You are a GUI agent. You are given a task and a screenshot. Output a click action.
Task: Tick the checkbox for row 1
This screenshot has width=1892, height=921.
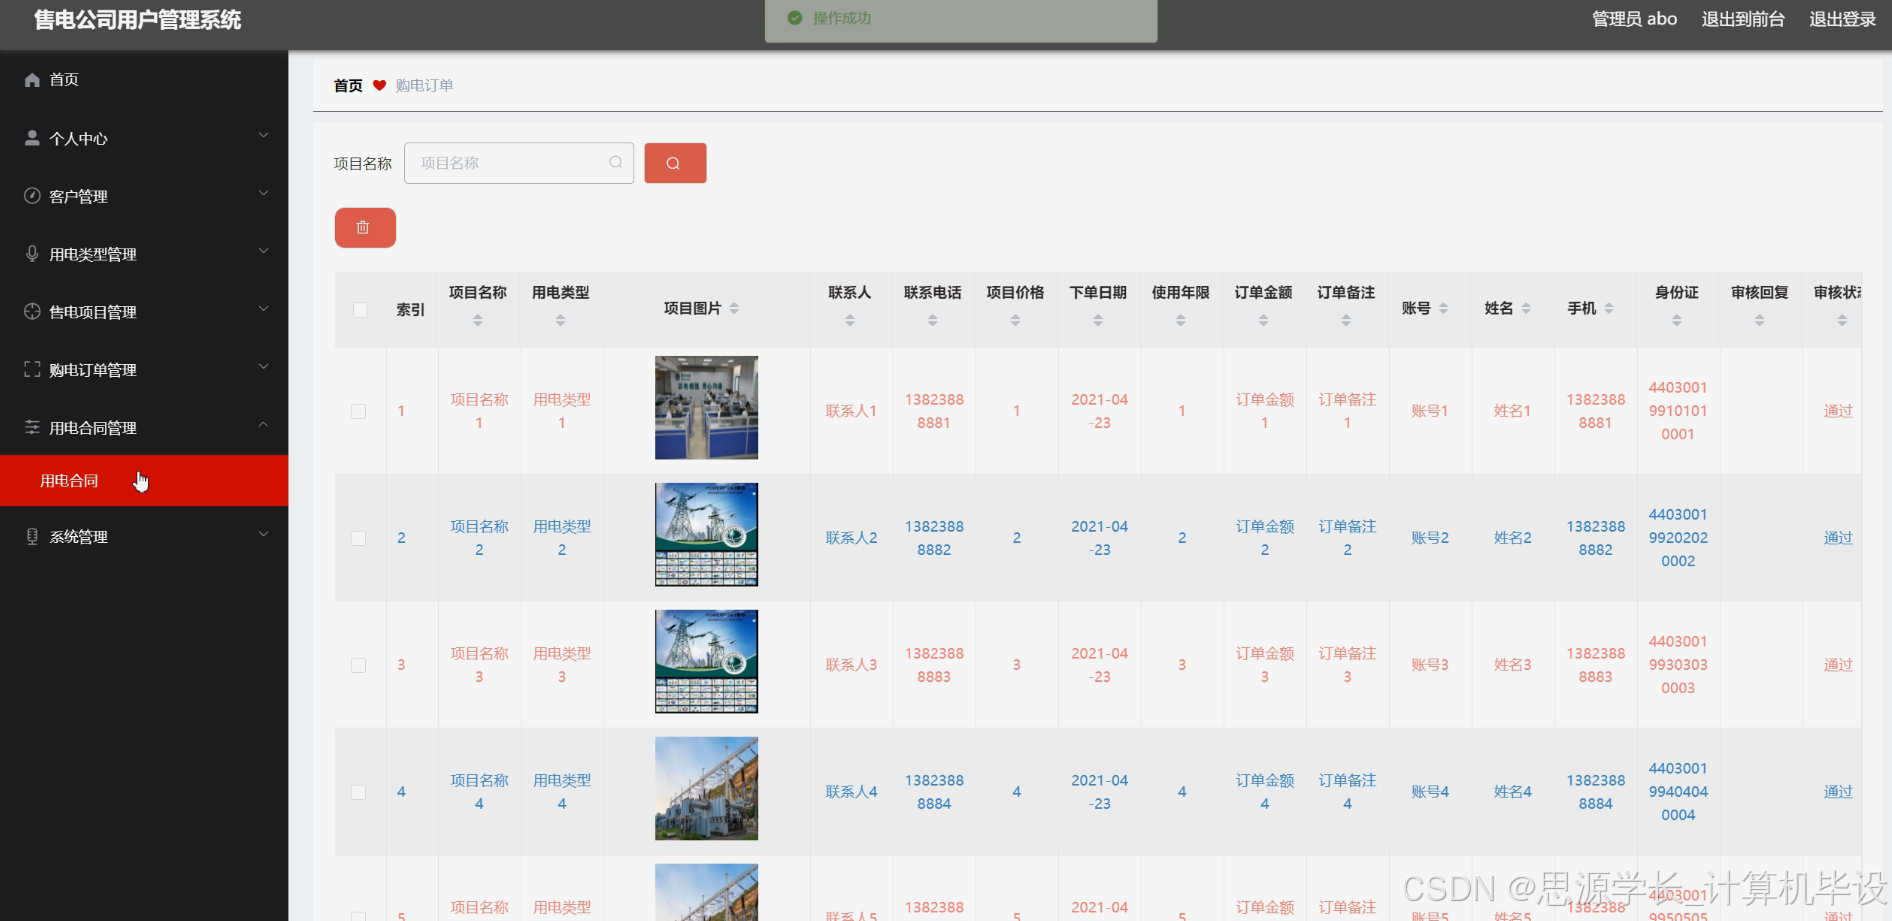[358, 411]
